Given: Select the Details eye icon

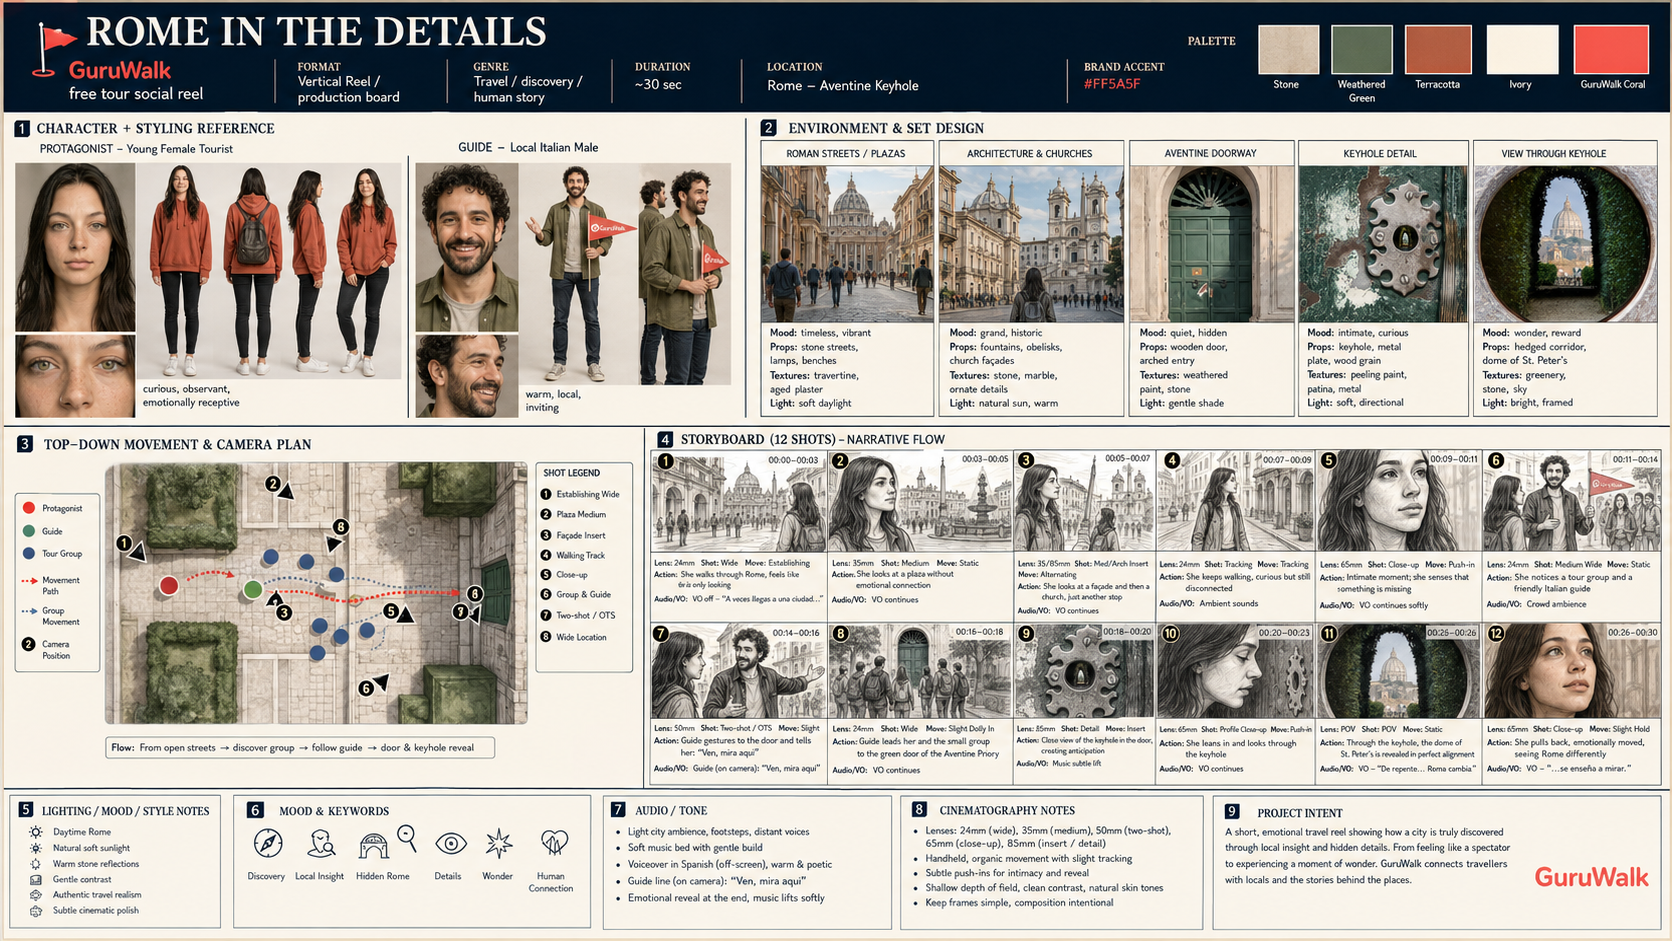Looking at the screenshot, I should [x=451, y=844].
